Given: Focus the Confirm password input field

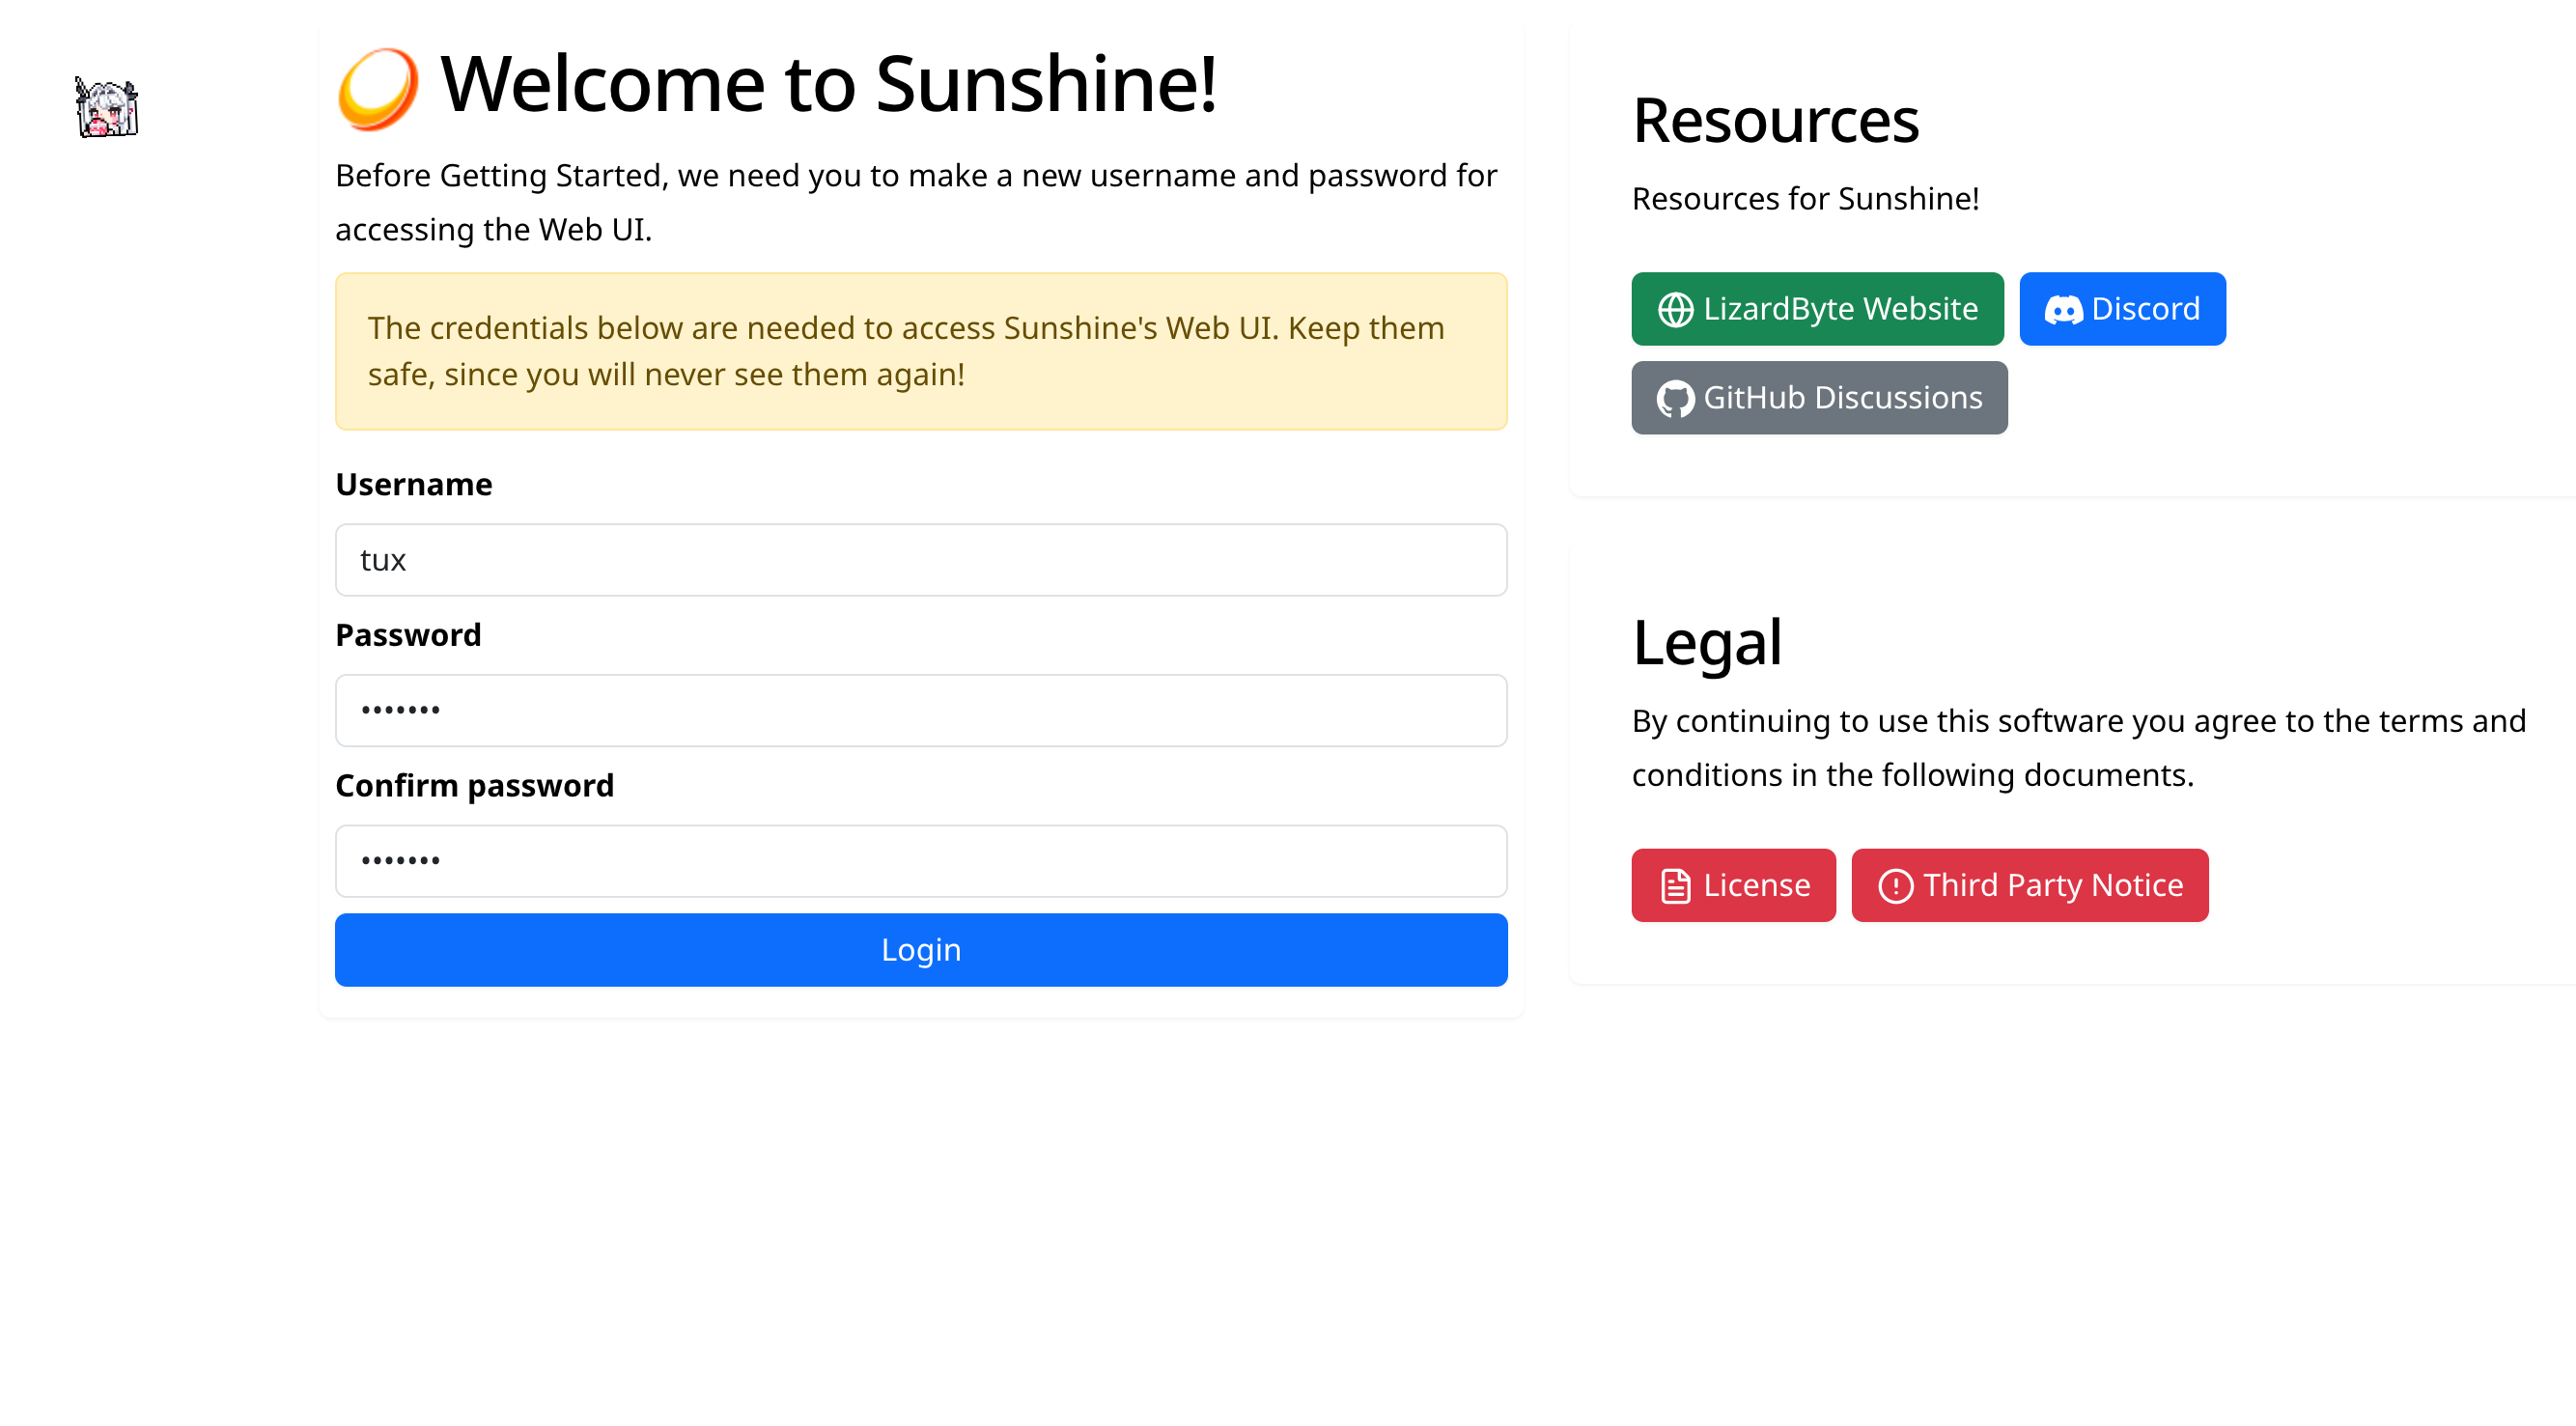Looking at the screenshot, I should tap(921, 861).
